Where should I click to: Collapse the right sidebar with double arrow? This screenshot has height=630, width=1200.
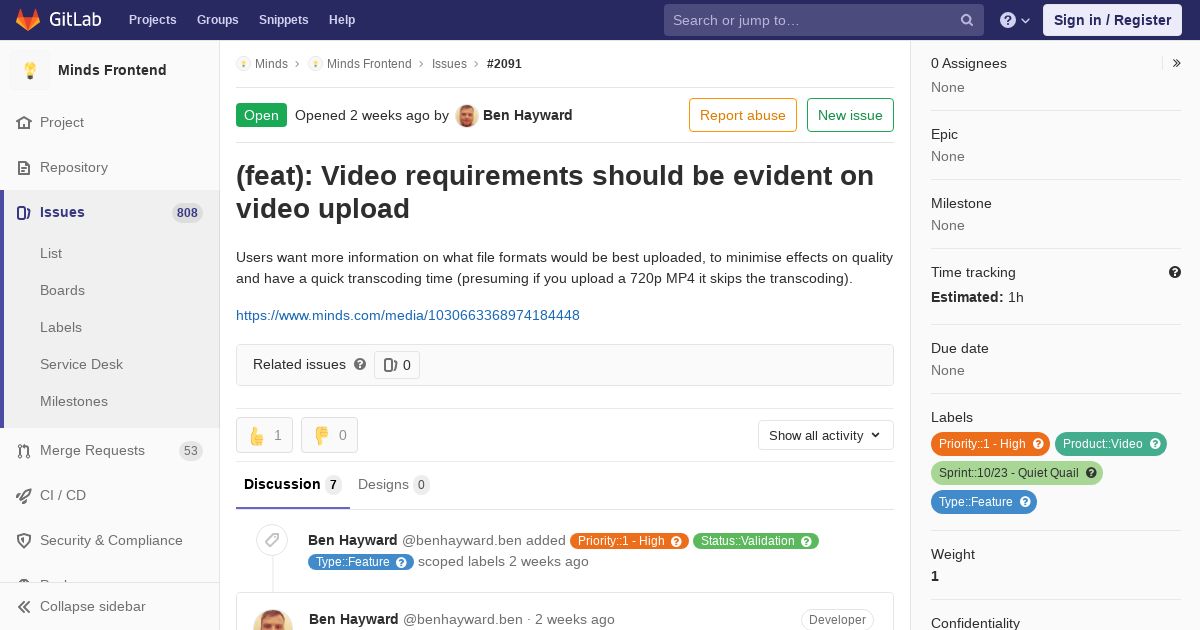click(1176, 63)
